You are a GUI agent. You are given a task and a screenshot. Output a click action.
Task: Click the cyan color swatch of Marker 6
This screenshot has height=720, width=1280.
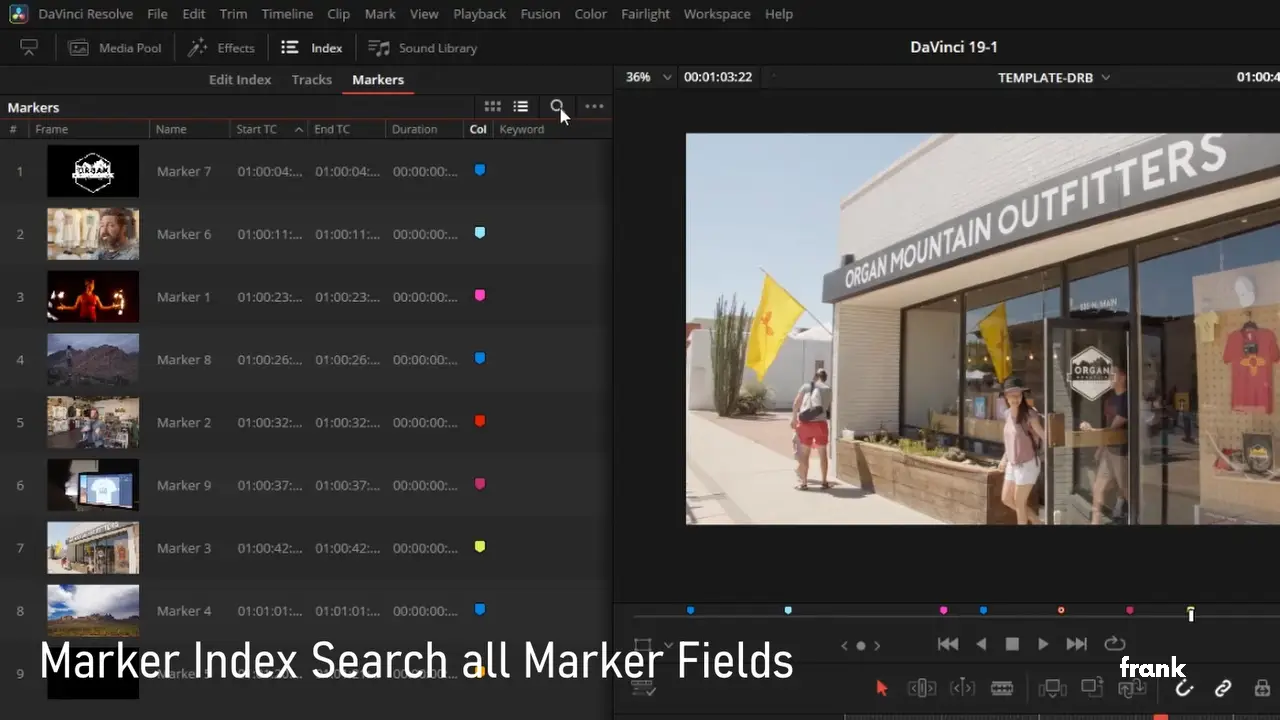click(480, 233)
